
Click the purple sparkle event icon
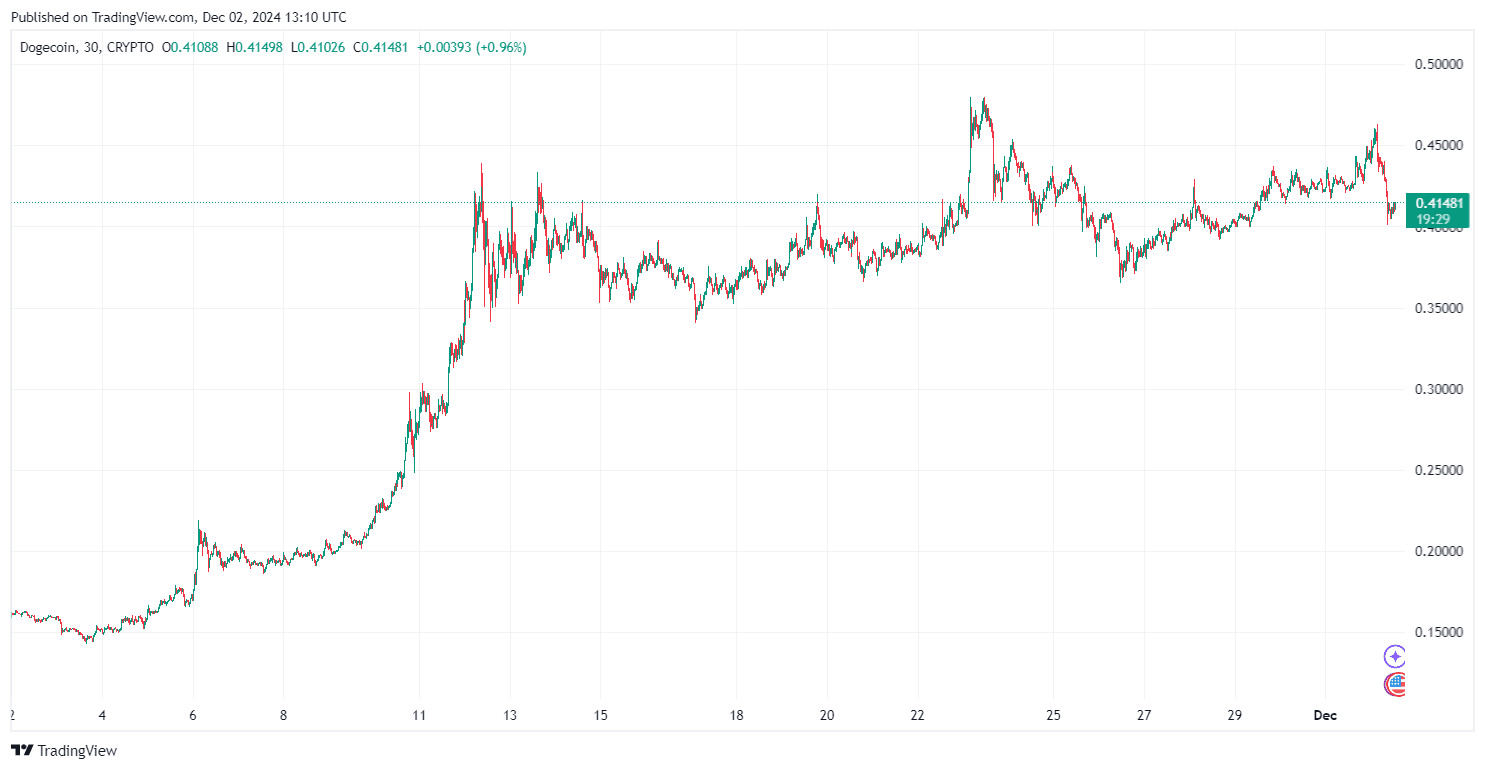click(1395, 657)
